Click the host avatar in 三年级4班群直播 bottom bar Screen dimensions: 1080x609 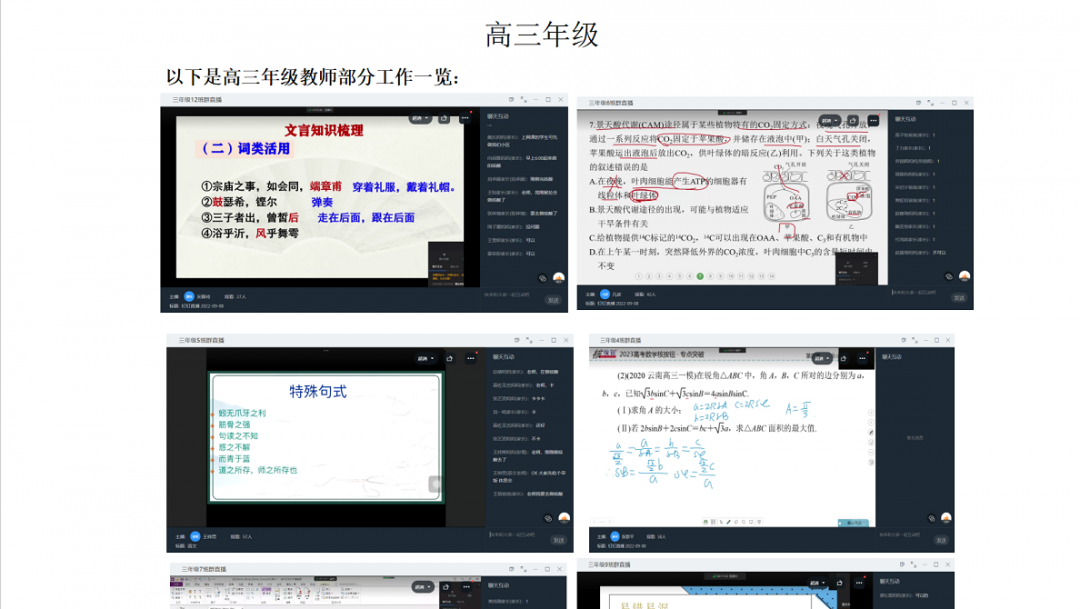point(615,536)
